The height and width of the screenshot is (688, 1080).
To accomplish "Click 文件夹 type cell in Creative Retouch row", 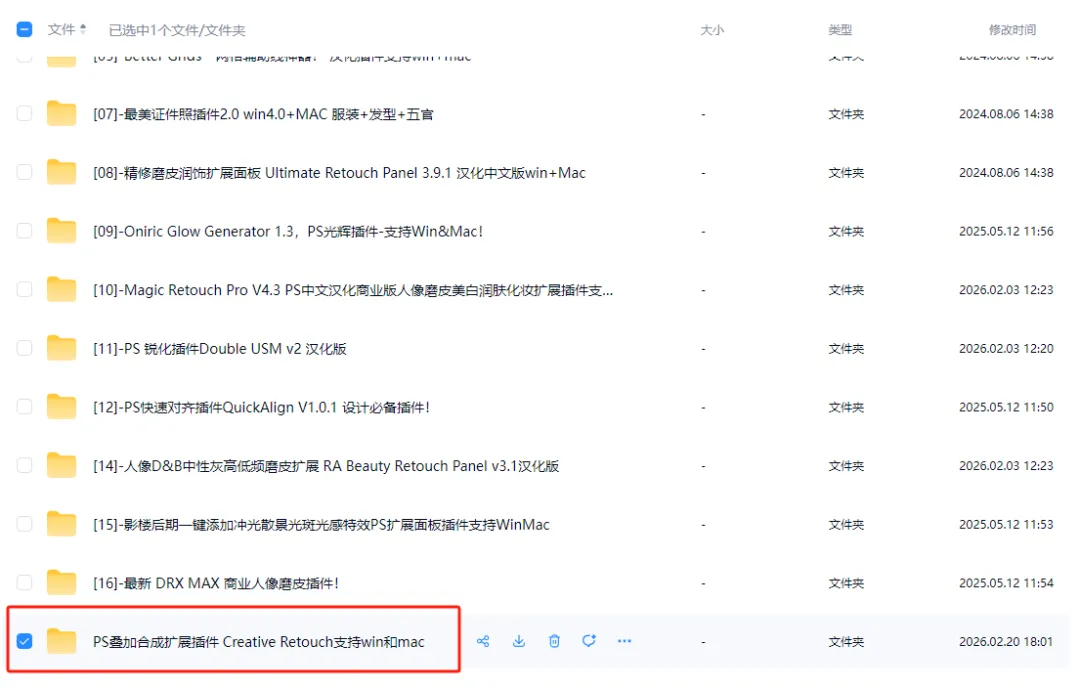I will tap(846, 641).
